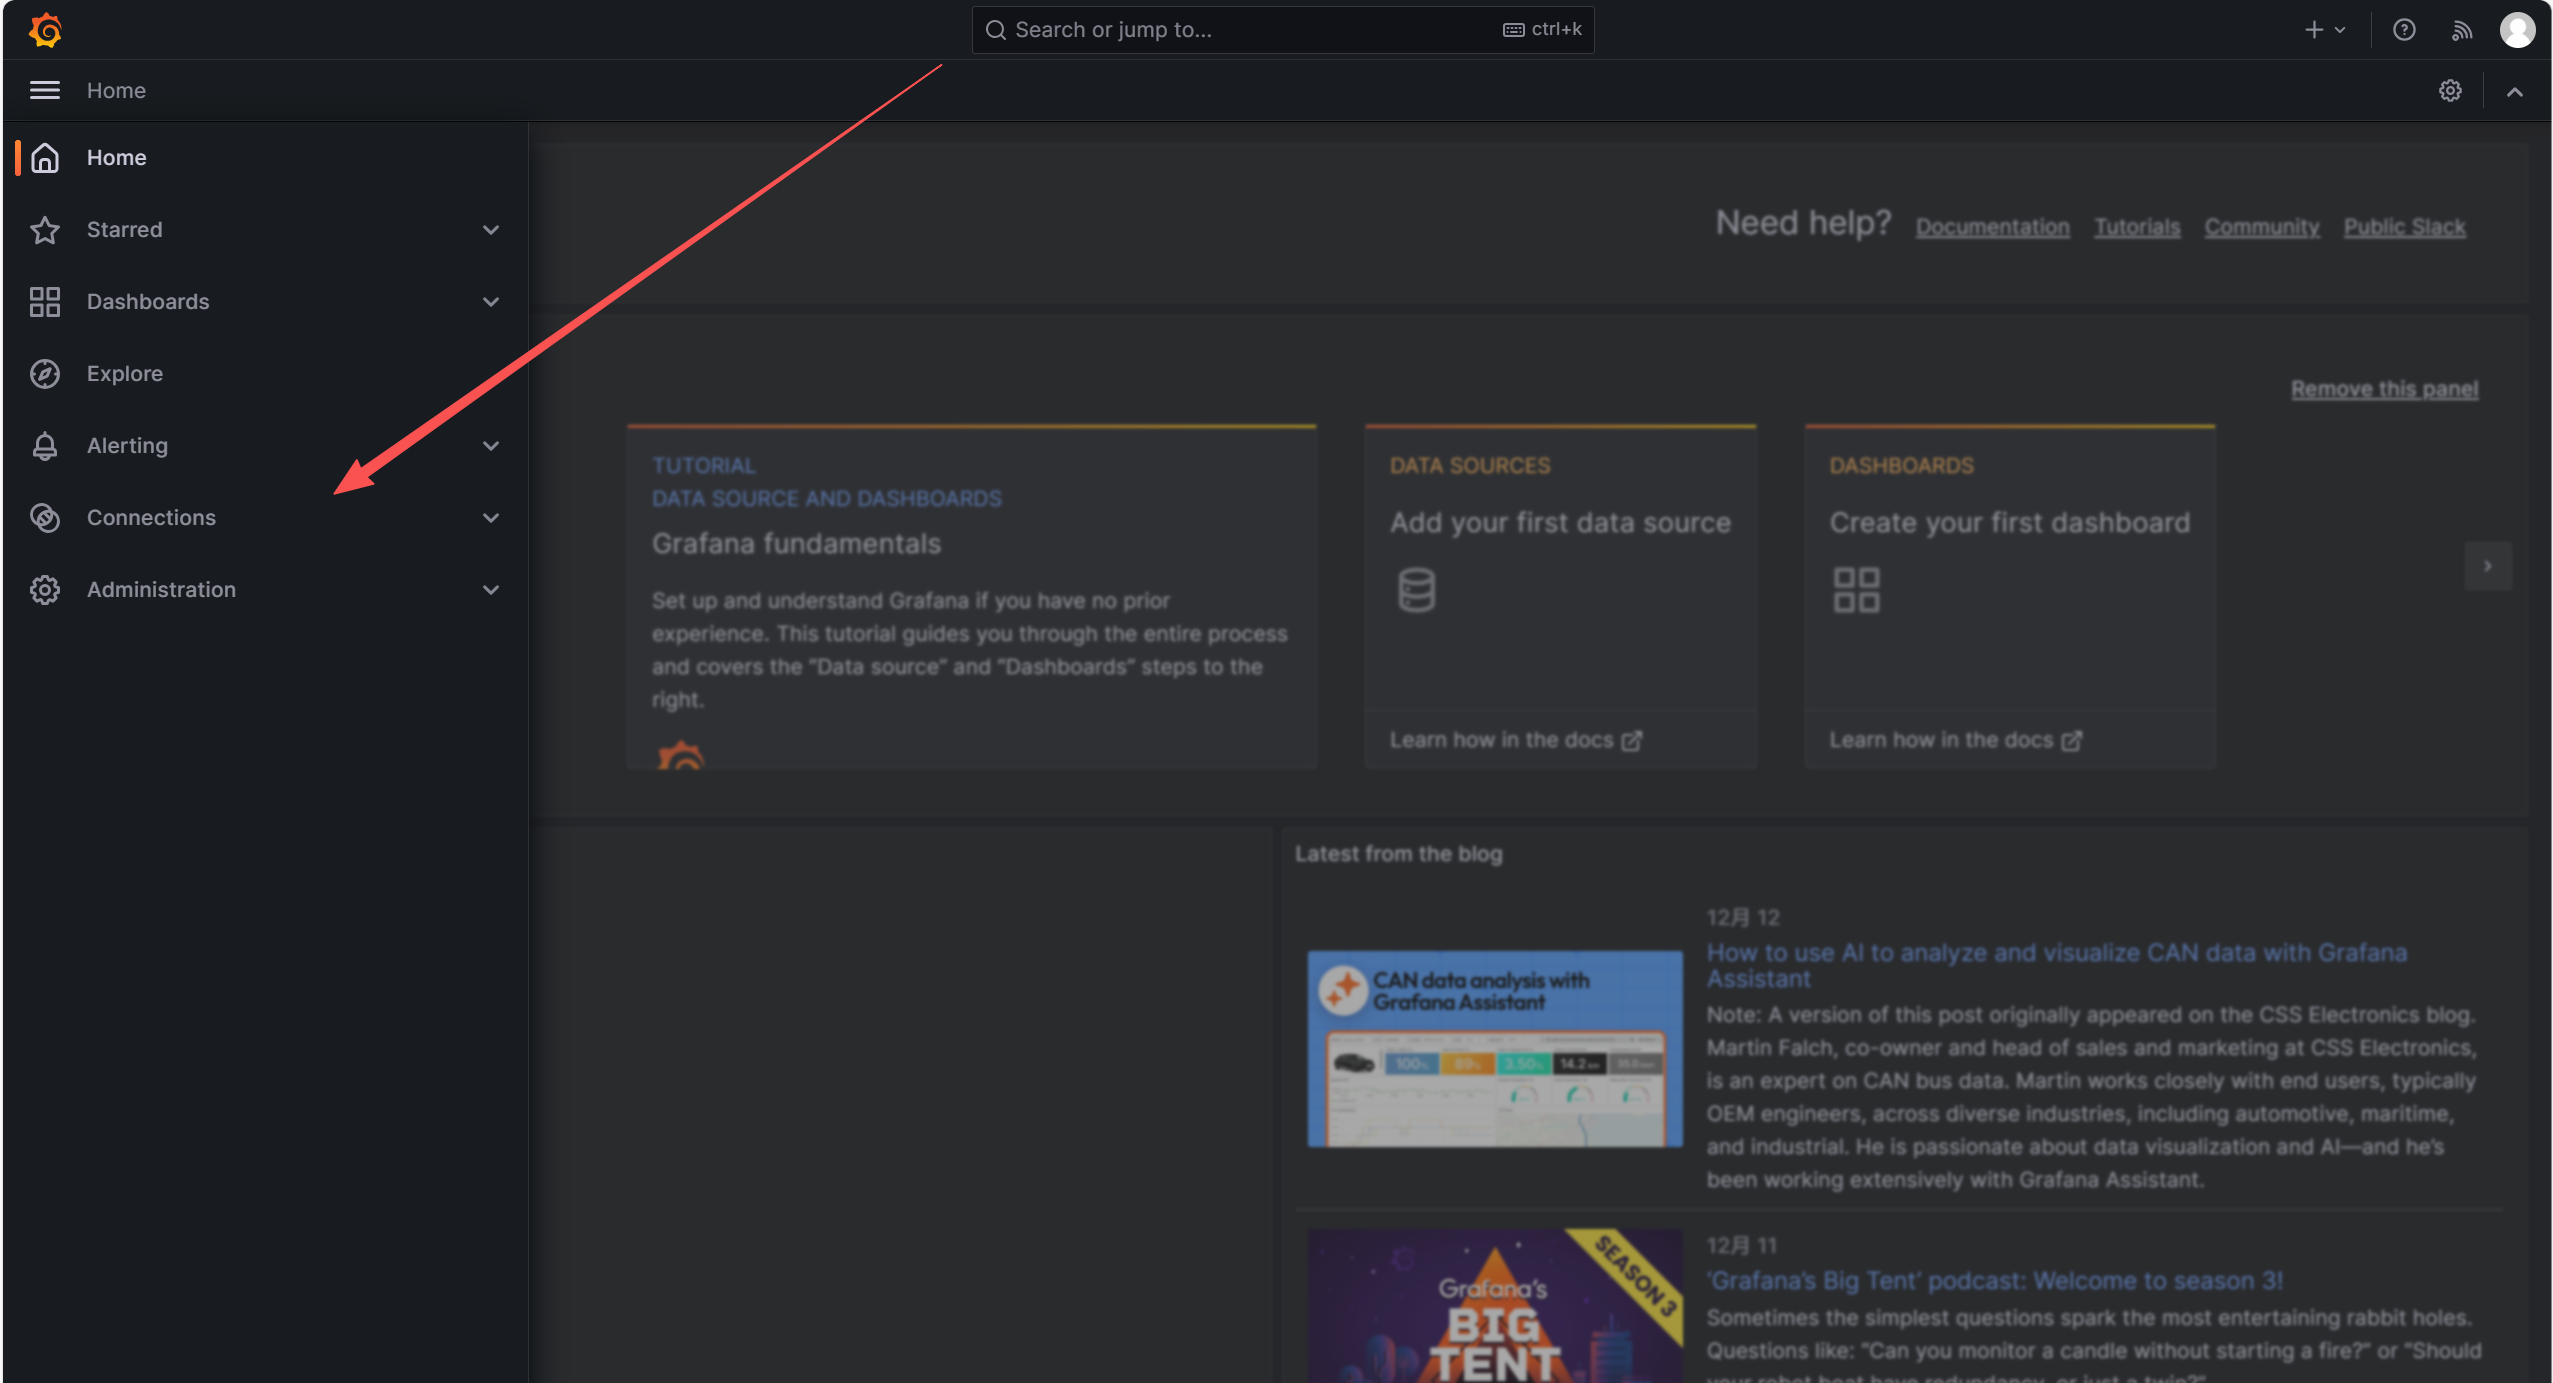Click the user profile avatar
The height and width of the screenshot is (1383, 2553).
[x=2517, y=30]
